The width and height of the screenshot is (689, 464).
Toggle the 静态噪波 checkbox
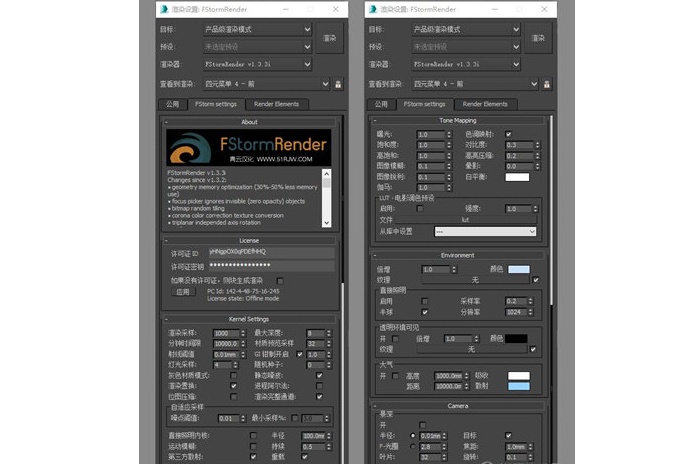click(317, 374)
